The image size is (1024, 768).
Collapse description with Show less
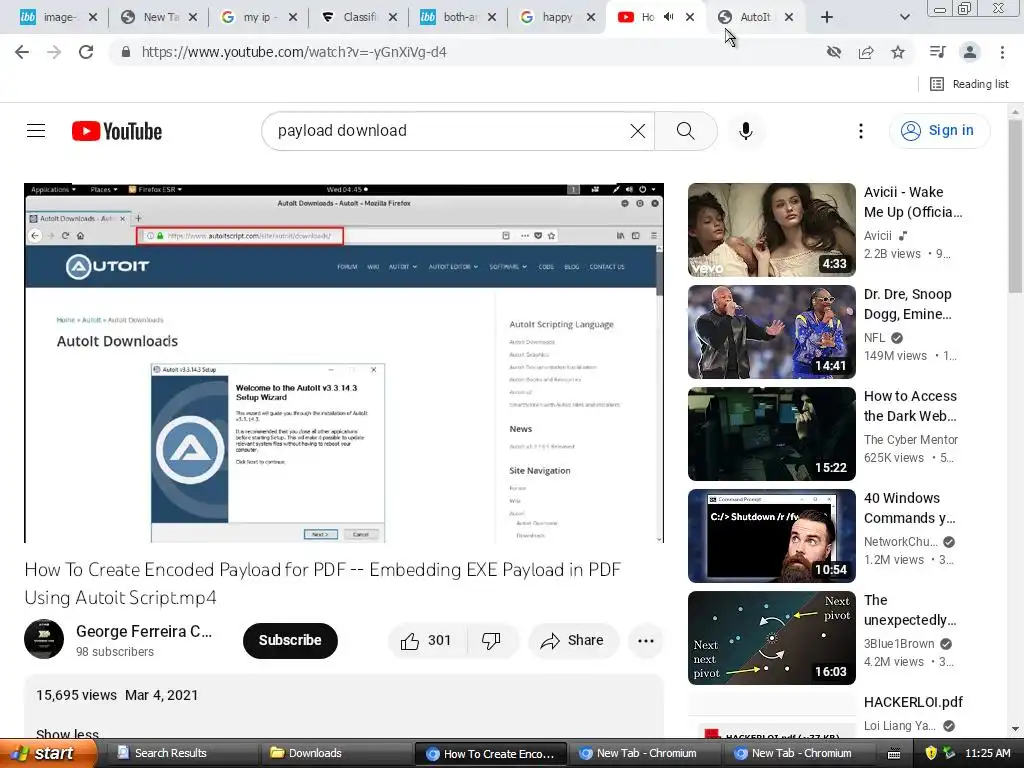point(67,734)
